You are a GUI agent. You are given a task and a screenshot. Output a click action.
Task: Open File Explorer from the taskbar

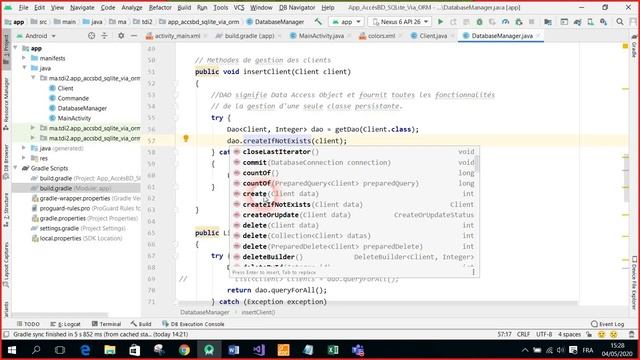109,350
